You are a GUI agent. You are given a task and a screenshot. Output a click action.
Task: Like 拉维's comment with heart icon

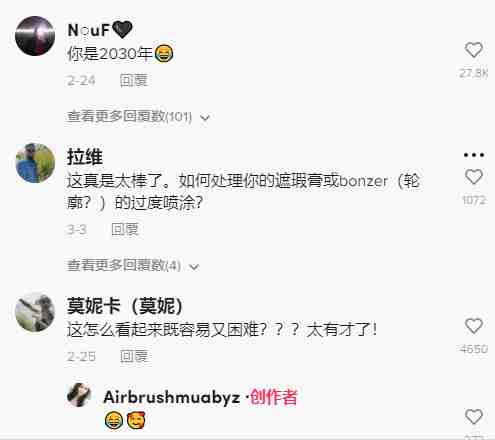pyautogui.click(x=474, y=177)
